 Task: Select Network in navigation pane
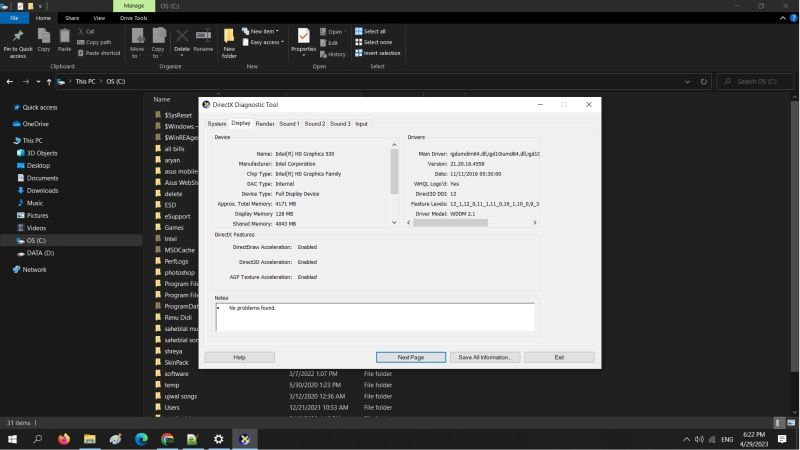[x=34, y=269]
